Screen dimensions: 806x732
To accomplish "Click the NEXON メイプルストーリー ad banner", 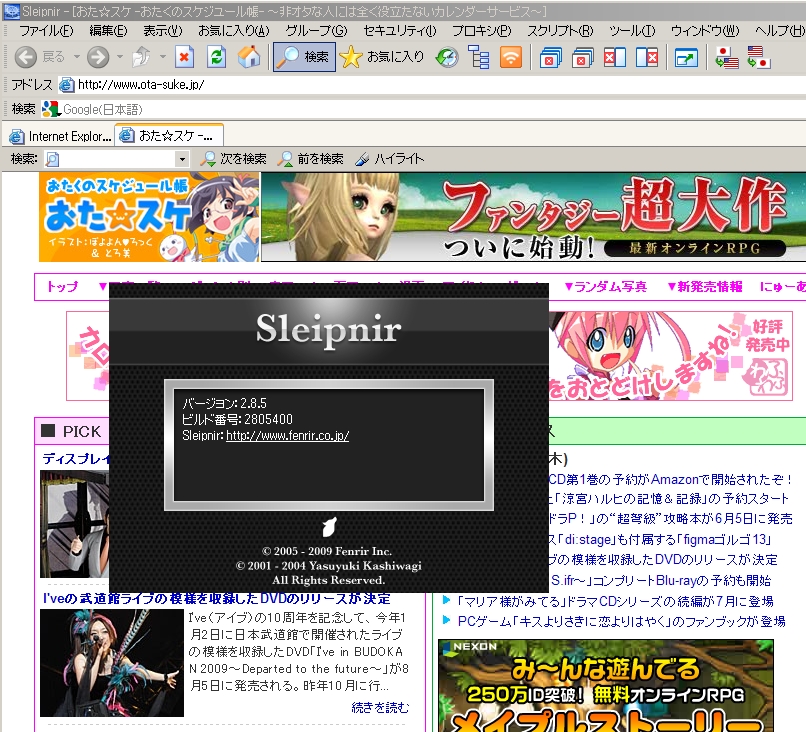I will pos(606,686).
